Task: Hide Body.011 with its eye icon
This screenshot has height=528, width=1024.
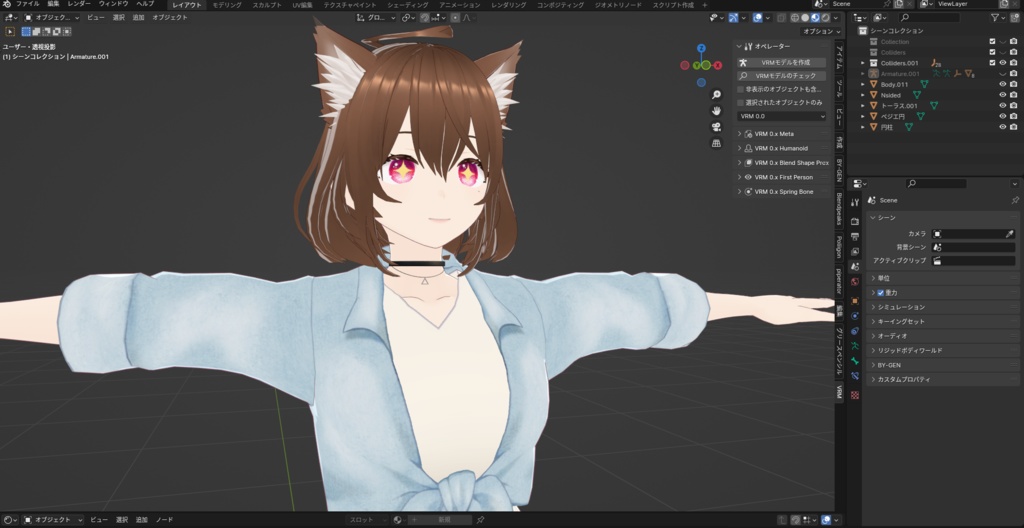Action: pyautogui.click(x=1003, y=84)
